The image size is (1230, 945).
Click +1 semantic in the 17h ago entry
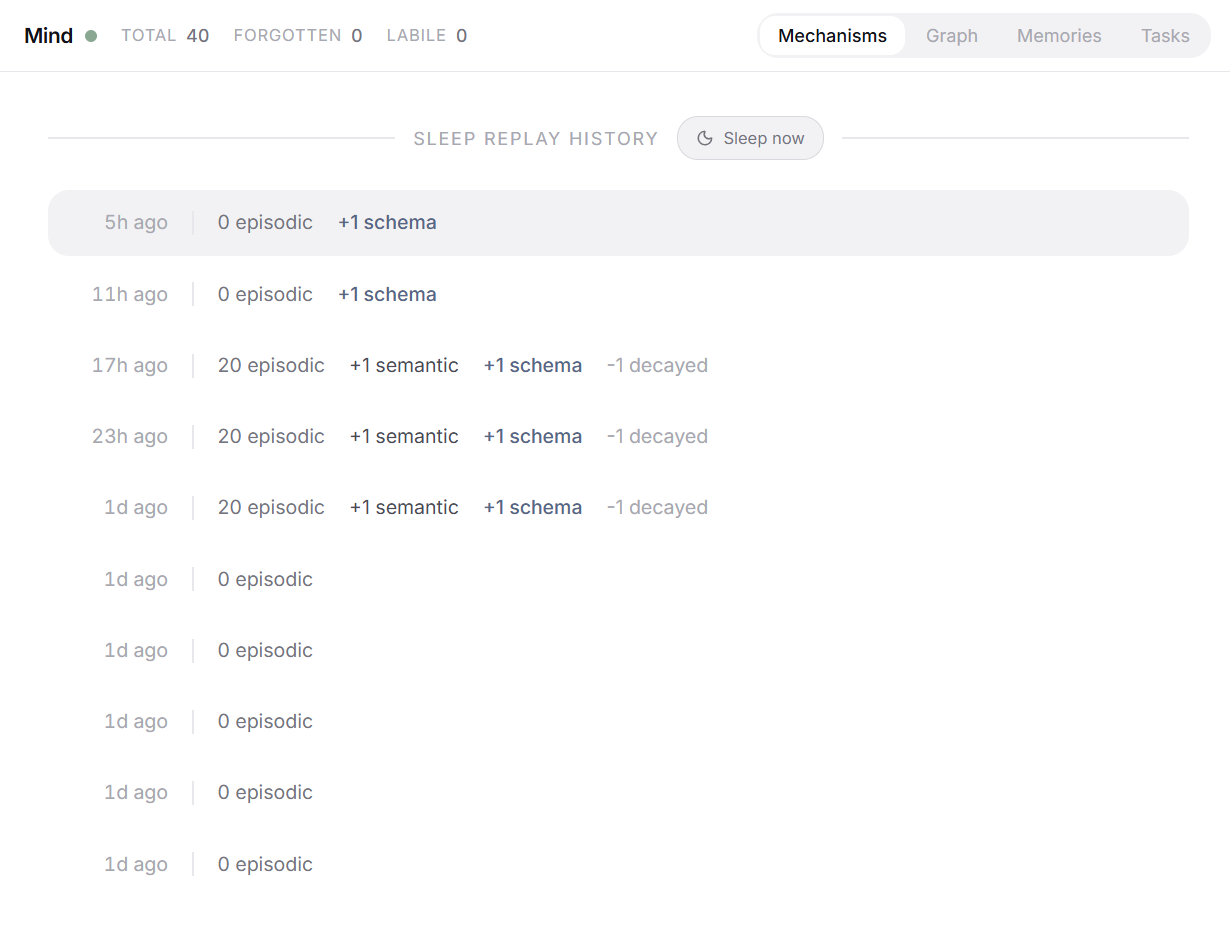tap(404, 365)
